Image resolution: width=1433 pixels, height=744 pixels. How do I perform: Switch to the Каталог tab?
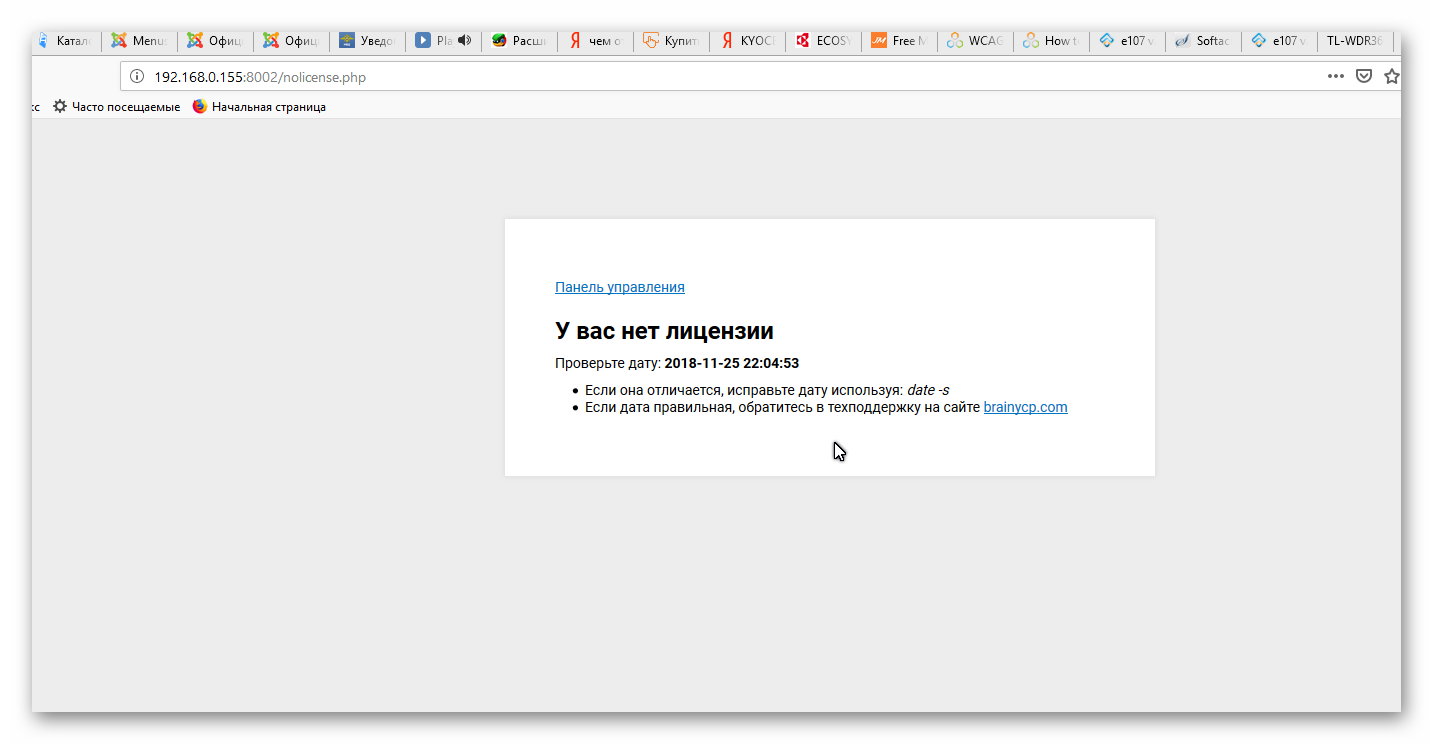(70, 41)
